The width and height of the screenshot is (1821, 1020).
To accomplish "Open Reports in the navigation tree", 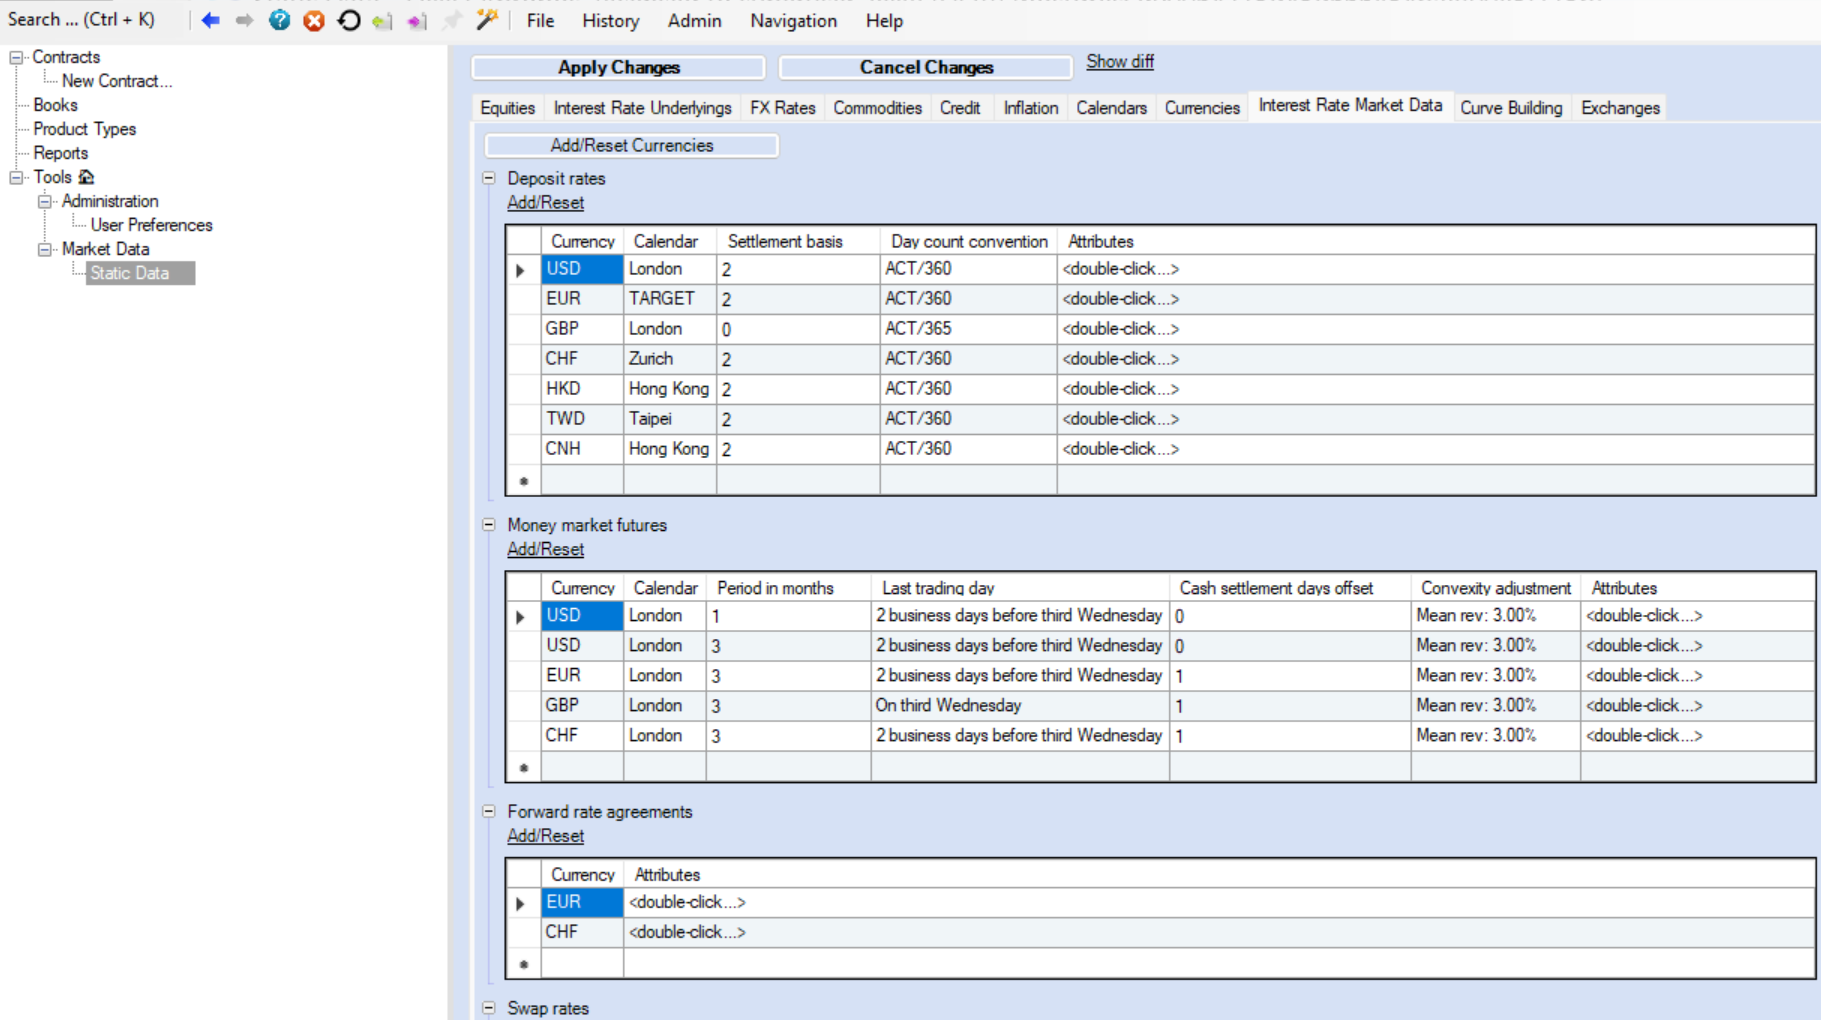I will pos(60,153).
